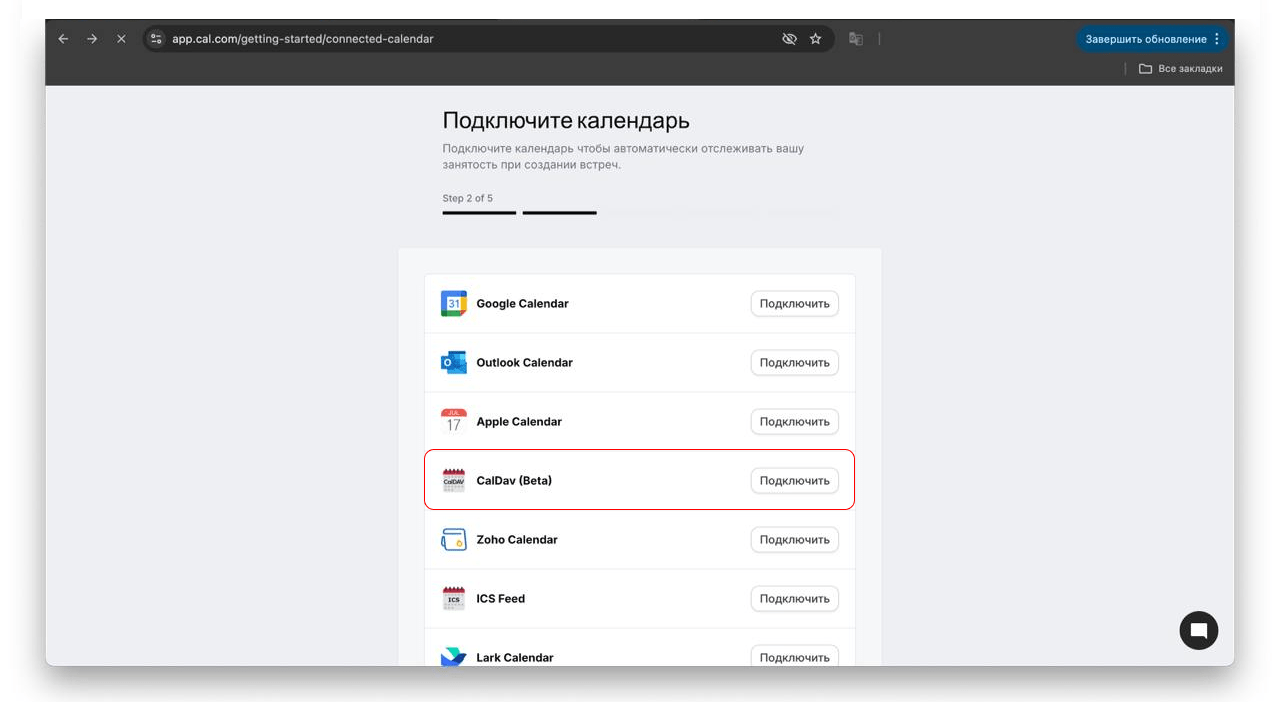Click the CalDav (Beta) label
This screenshot has width=1280, height=702.
tap(514, 481)
